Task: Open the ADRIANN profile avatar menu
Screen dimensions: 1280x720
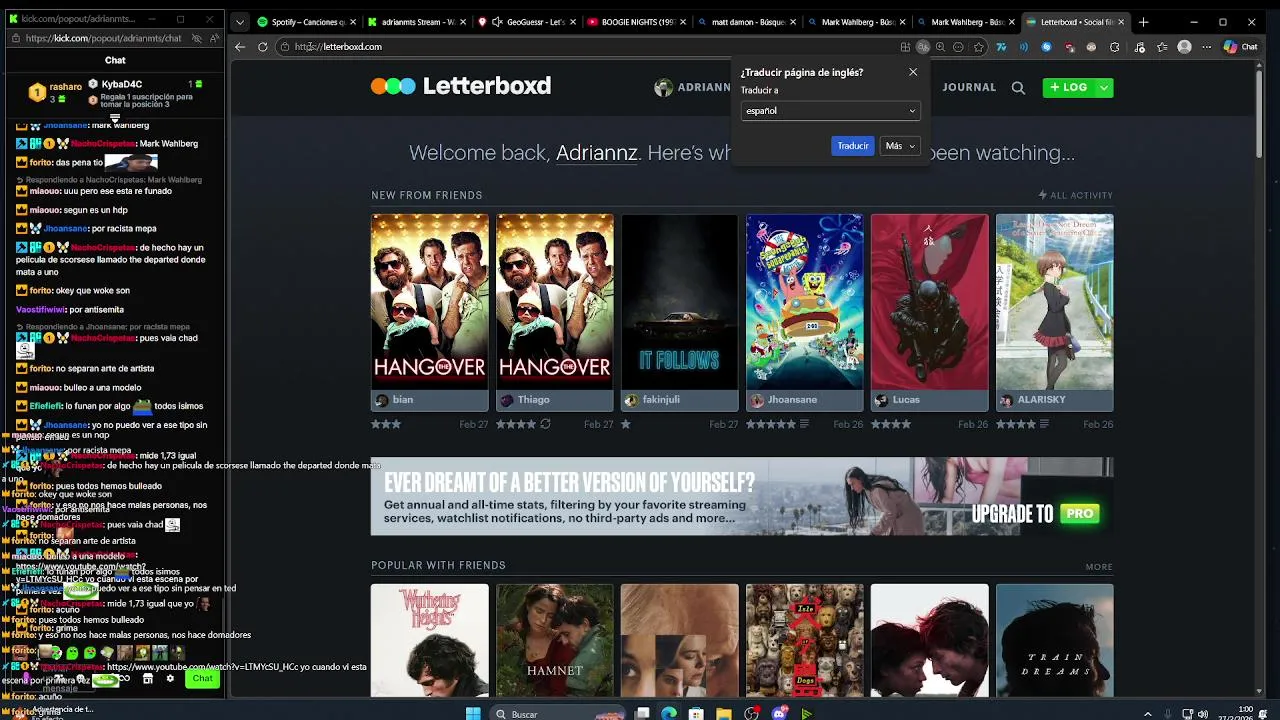Action: click(x=663, y=88)
